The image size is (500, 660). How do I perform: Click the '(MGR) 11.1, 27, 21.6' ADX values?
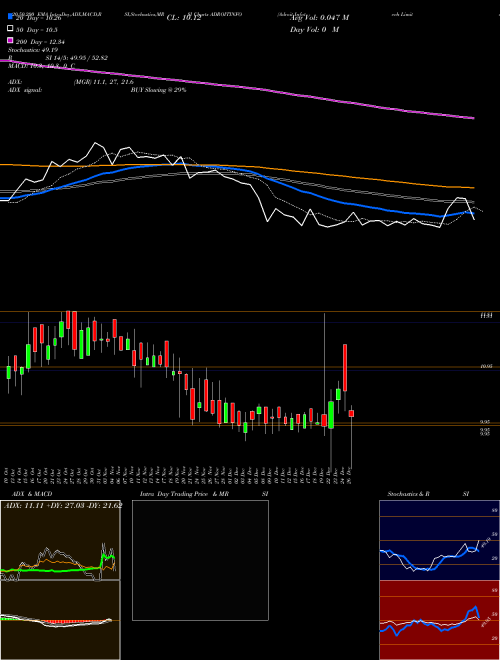point(103,82)
